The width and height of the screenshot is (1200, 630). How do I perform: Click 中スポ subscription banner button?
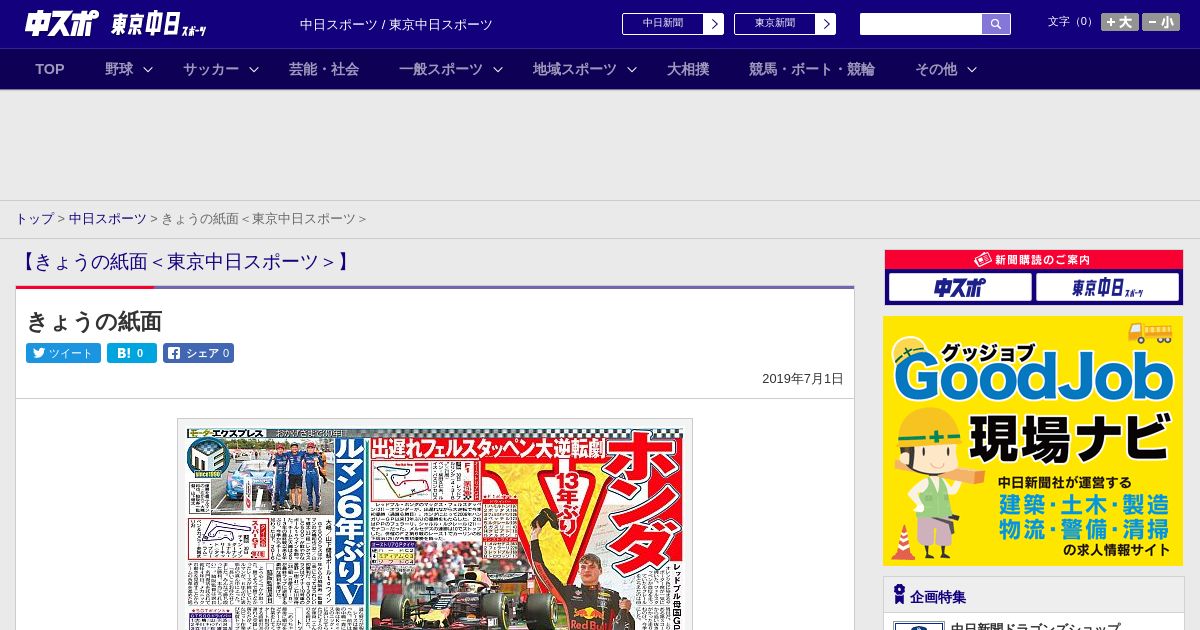click(960, 288)
